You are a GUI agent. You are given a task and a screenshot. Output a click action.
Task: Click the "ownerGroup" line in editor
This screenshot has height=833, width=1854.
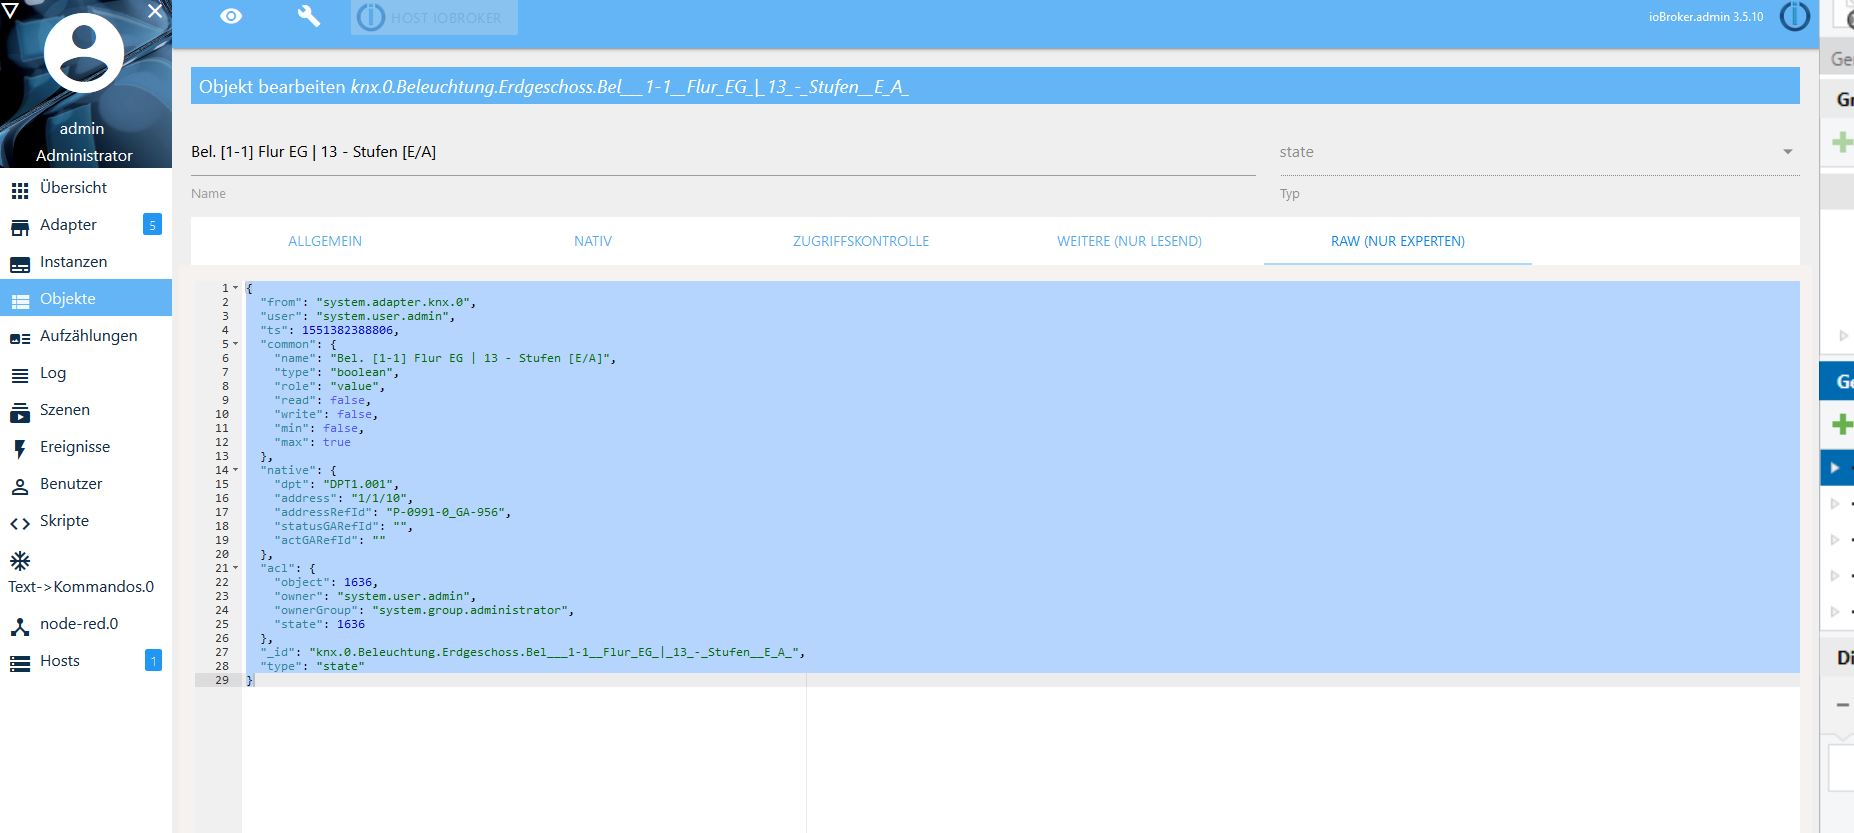pyautogui.click(x=424, y=610)
